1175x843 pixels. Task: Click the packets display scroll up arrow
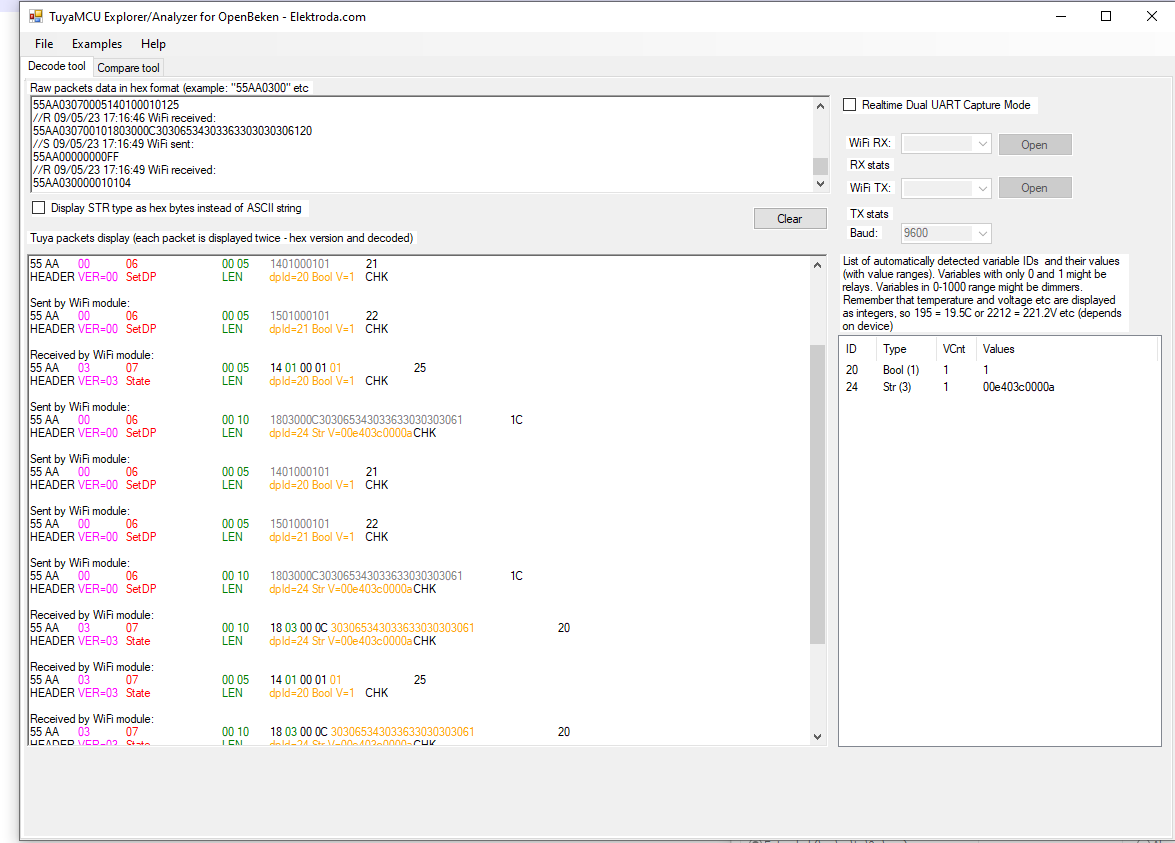[818, 265]
